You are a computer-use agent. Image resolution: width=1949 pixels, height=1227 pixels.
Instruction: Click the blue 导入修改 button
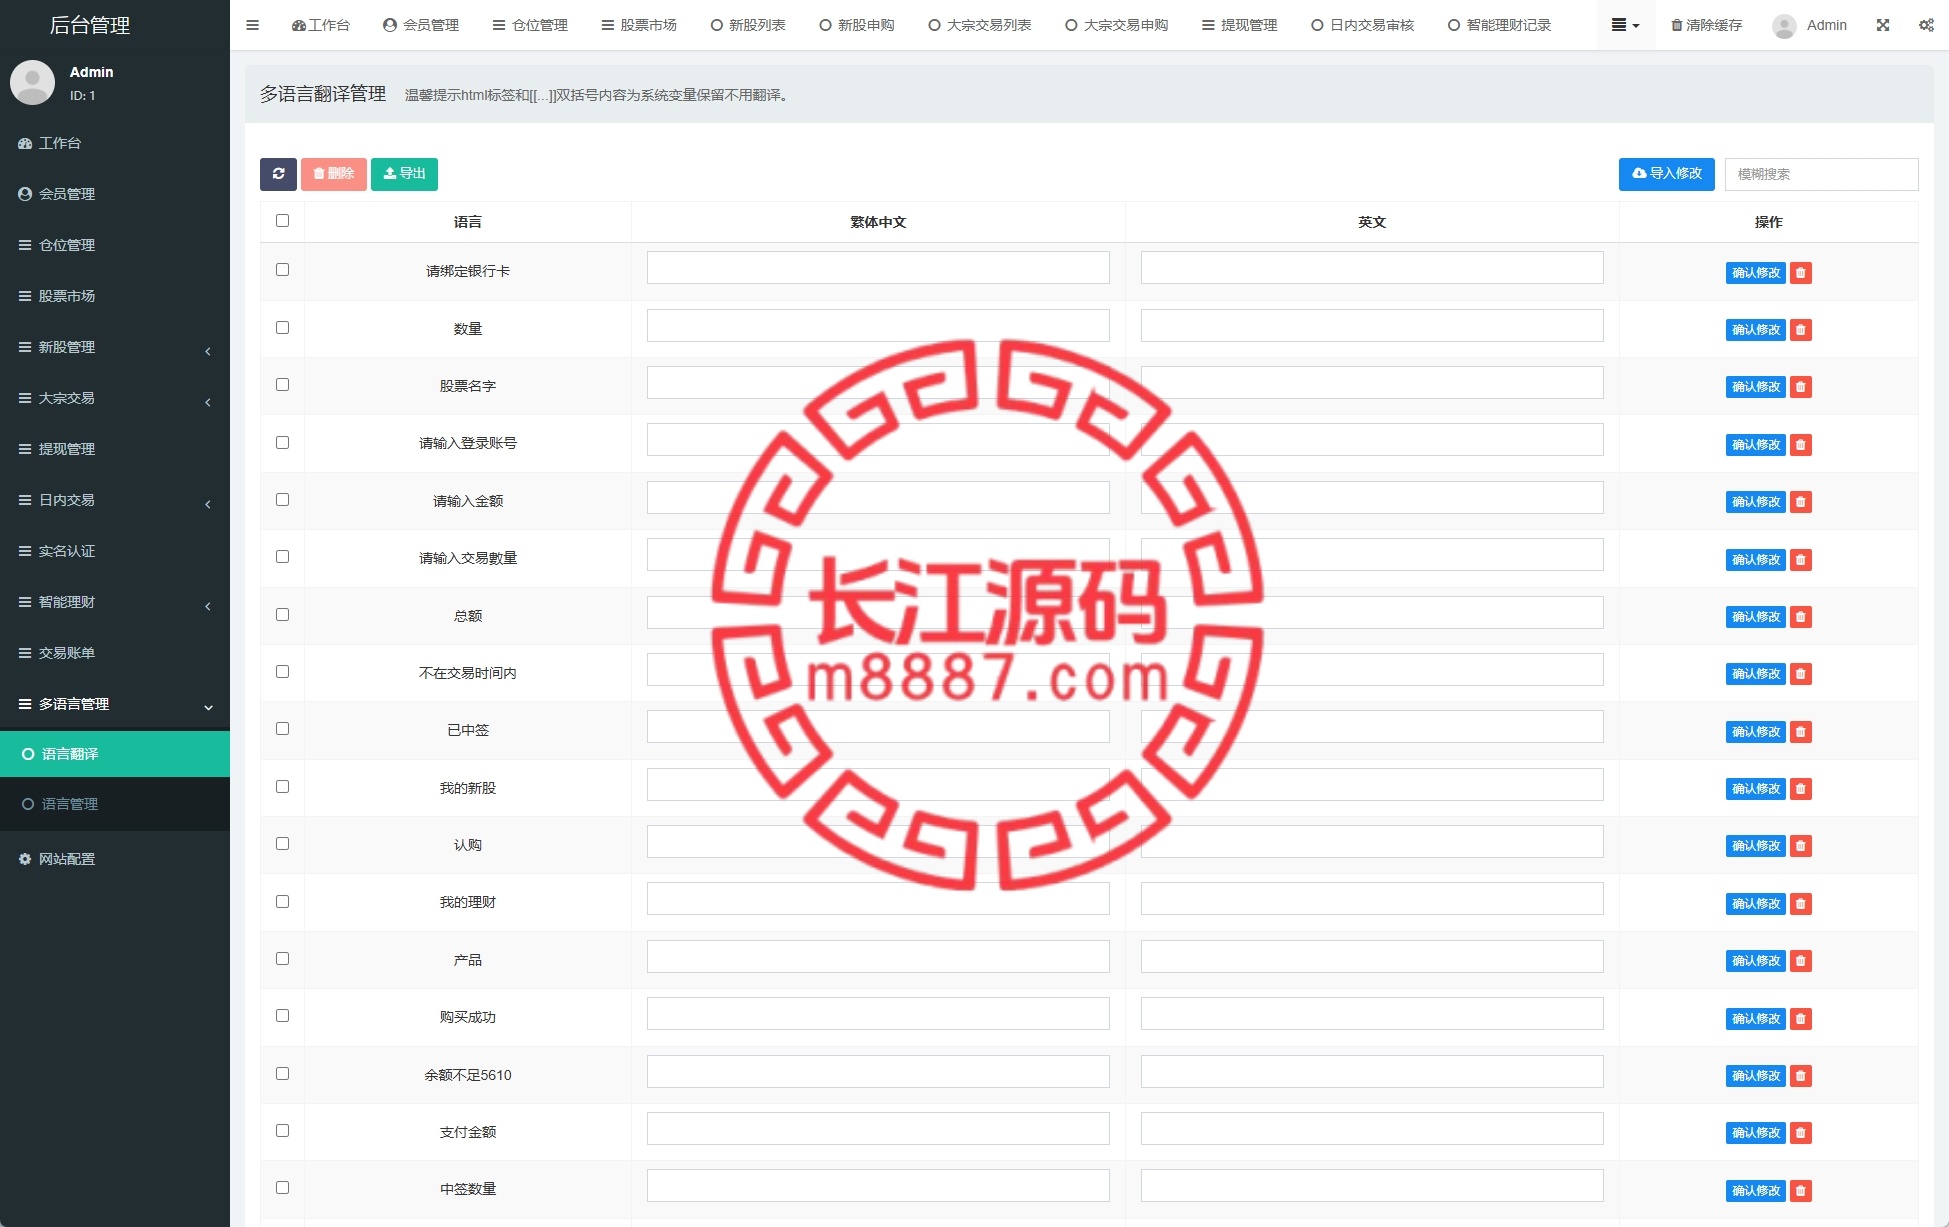1667,174
